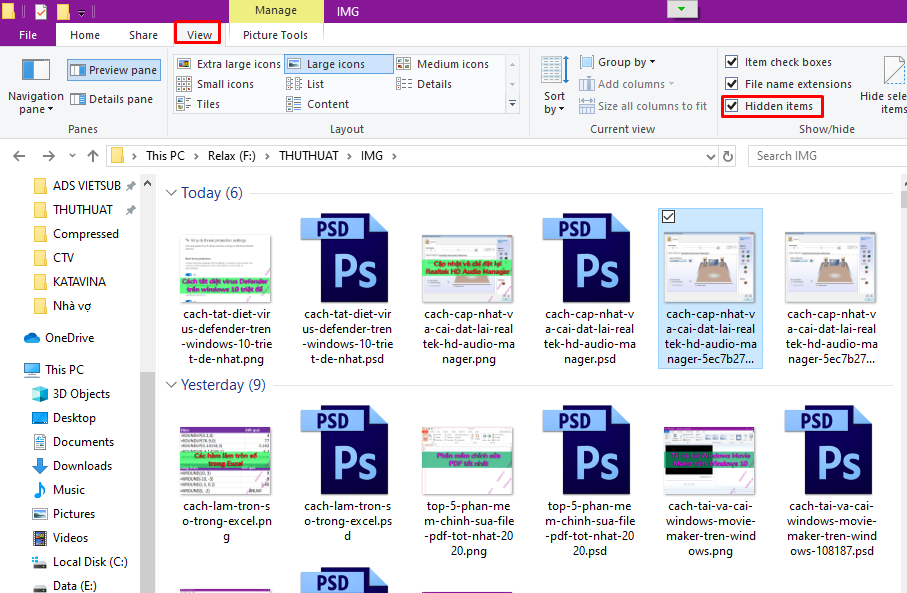Open the Group by dropdown
The image size is (907, 593).
click(618, 62)
